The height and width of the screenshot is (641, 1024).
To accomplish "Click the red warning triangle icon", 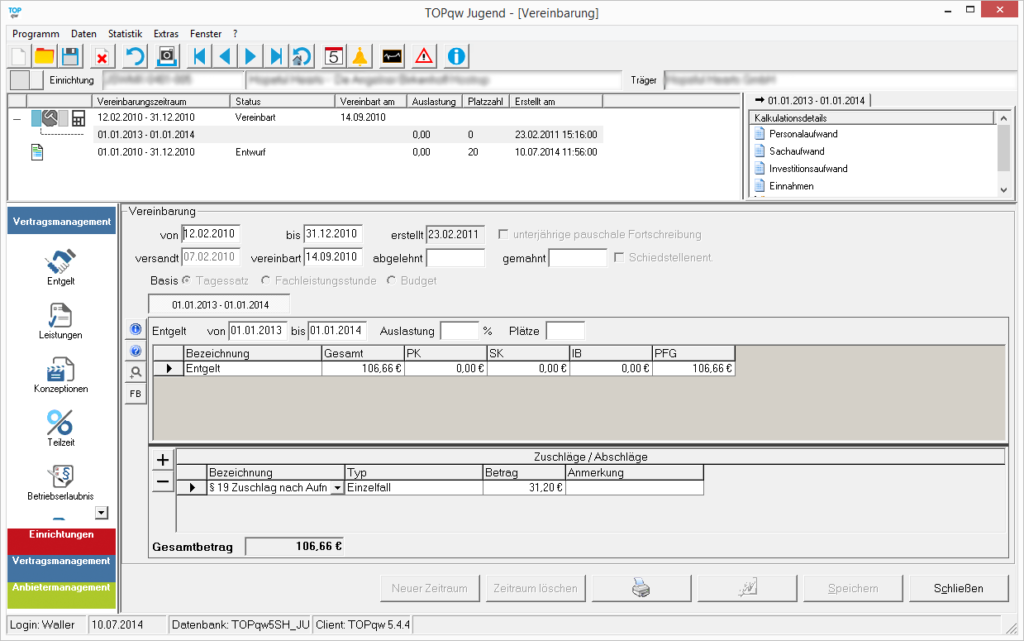I will point(424,56).
